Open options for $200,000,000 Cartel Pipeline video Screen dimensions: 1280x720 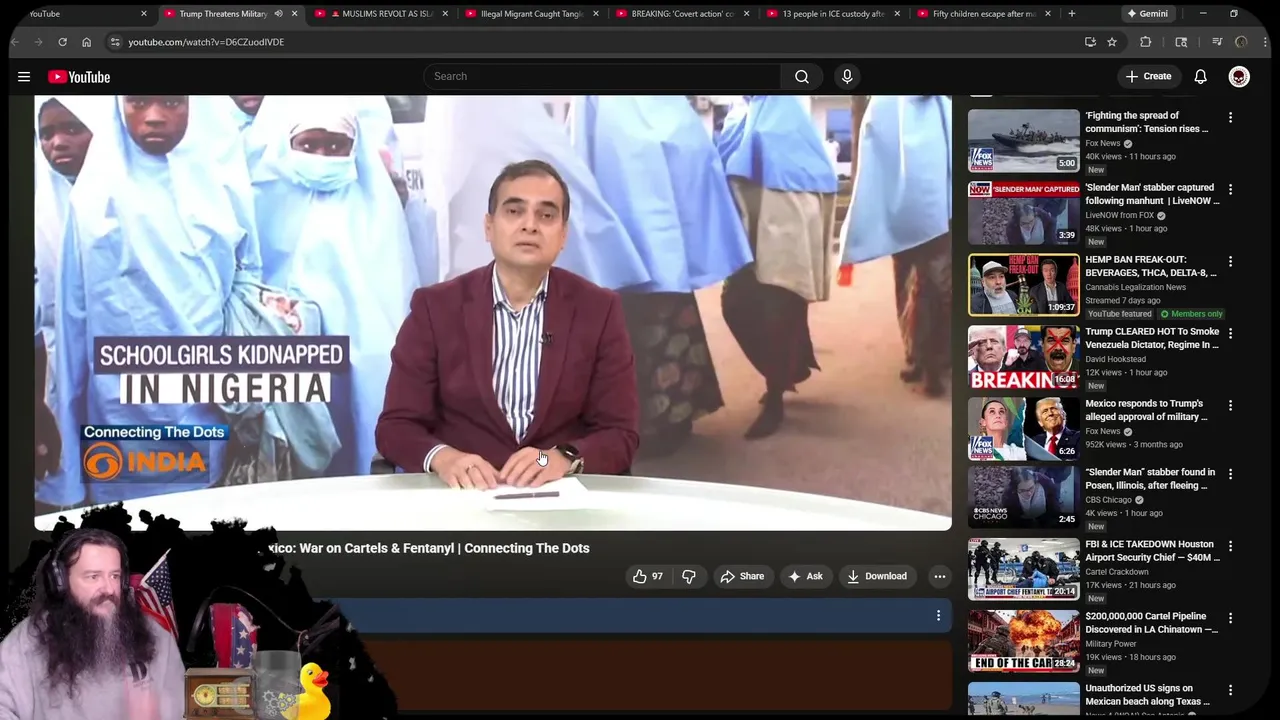pyautogui.click(x=1231, y=619)
